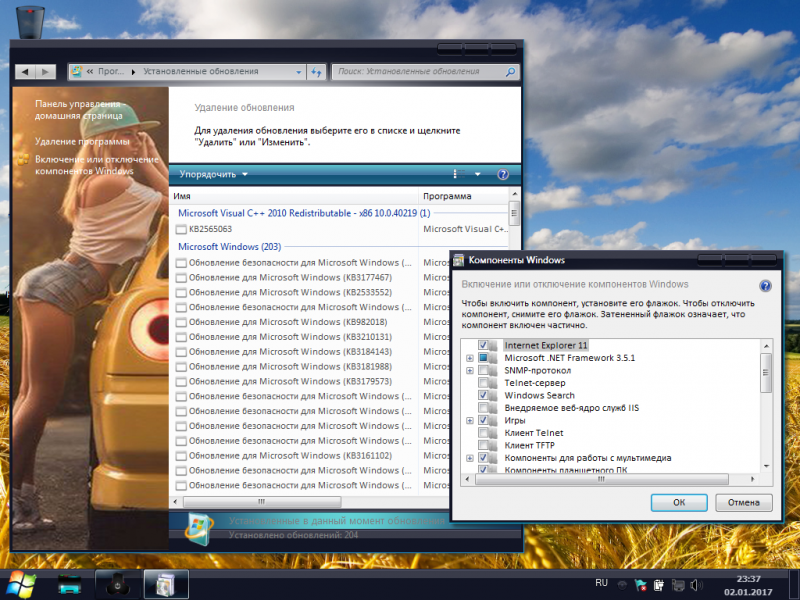Sort updates by the Имя column

coord(294,196)
